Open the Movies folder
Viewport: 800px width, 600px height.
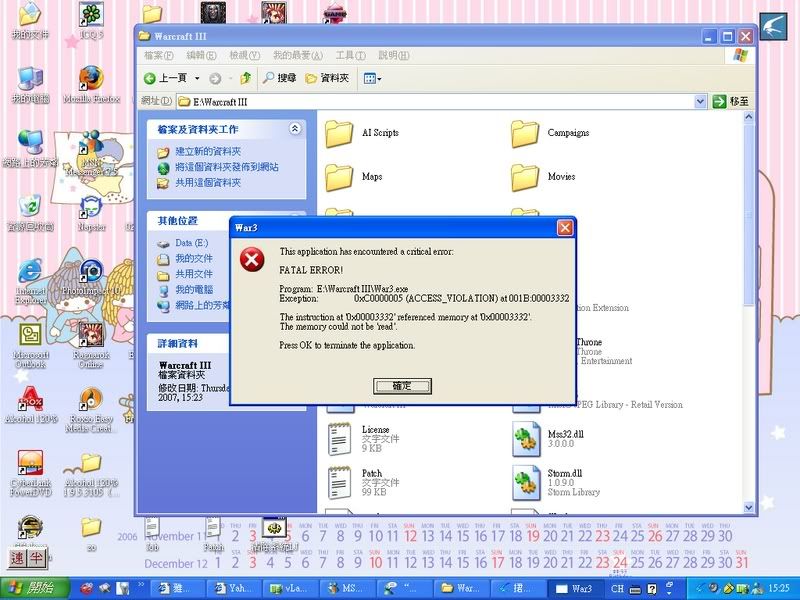tap(525, 177)
